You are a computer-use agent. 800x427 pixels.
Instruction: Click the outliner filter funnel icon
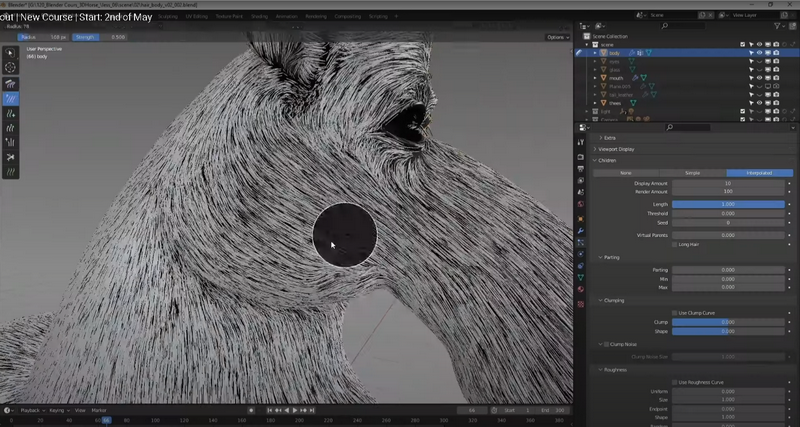pyautogui.click(x=777, y=26)
